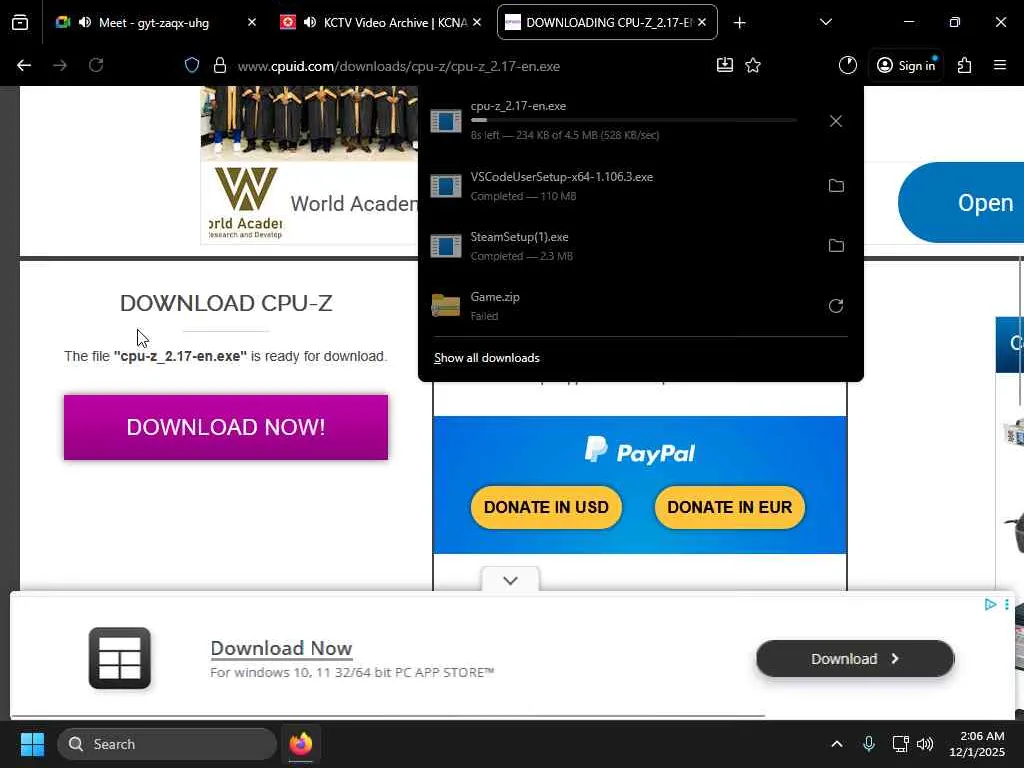The image size is (1024, 768).
Task: Switch to KCTV Video Archive tab
Action: pos(394,23)
